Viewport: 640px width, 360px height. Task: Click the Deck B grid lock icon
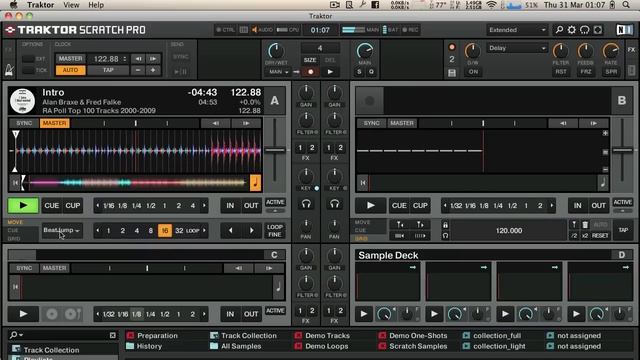tap(445, 225)
